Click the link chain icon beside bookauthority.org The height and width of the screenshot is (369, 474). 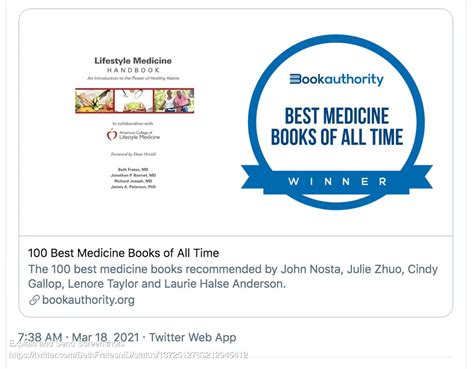34,300
